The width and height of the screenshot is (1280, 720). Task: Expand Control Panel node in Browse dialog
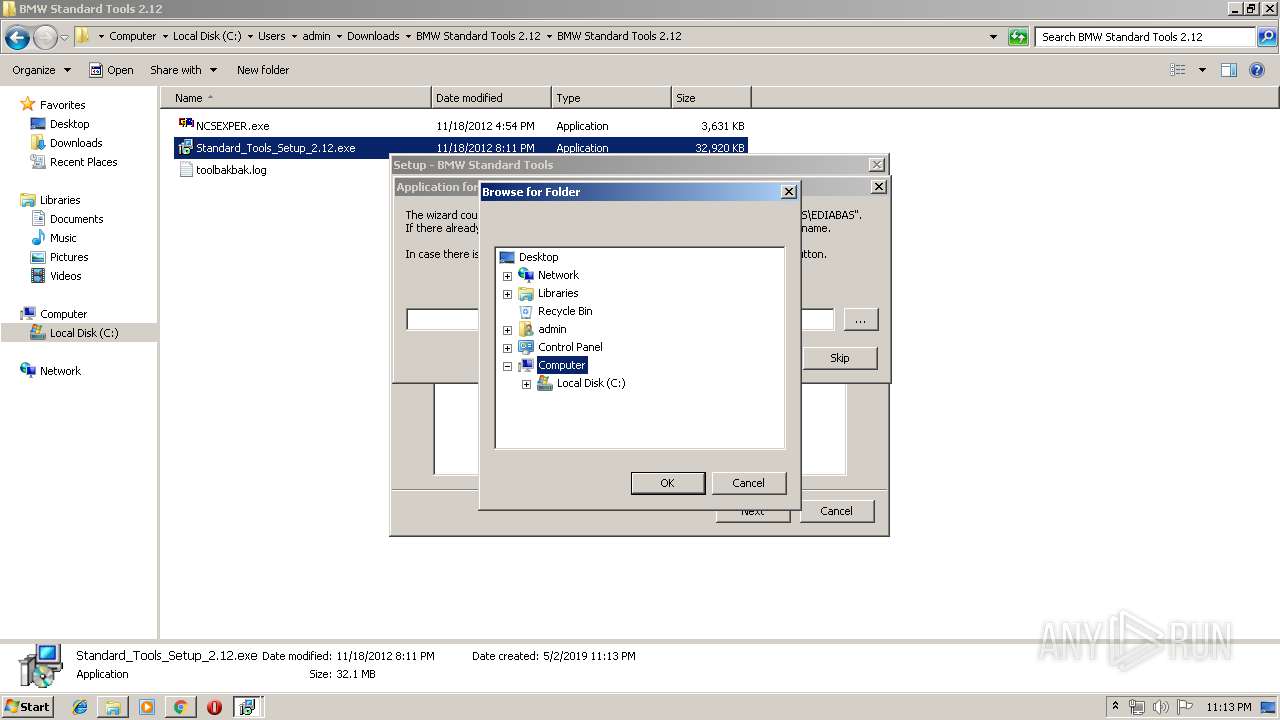507,348
